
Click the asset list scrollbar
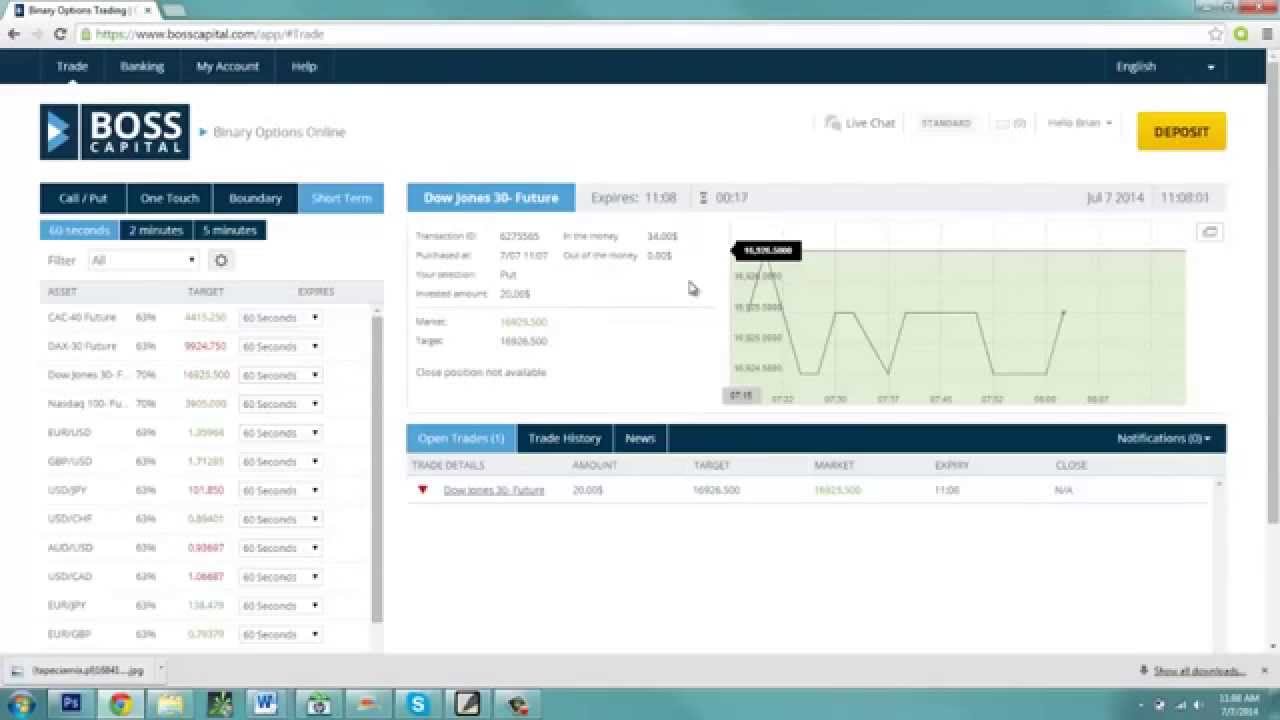[x=377, y=468]
